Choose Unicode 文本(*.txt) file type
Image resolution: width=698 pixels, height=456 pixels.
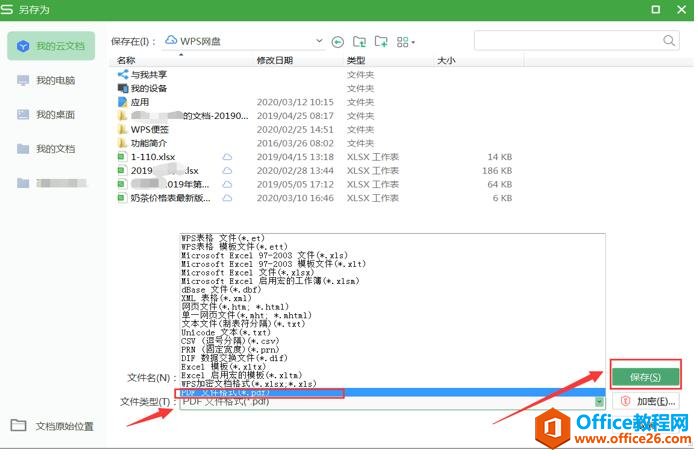226,333
